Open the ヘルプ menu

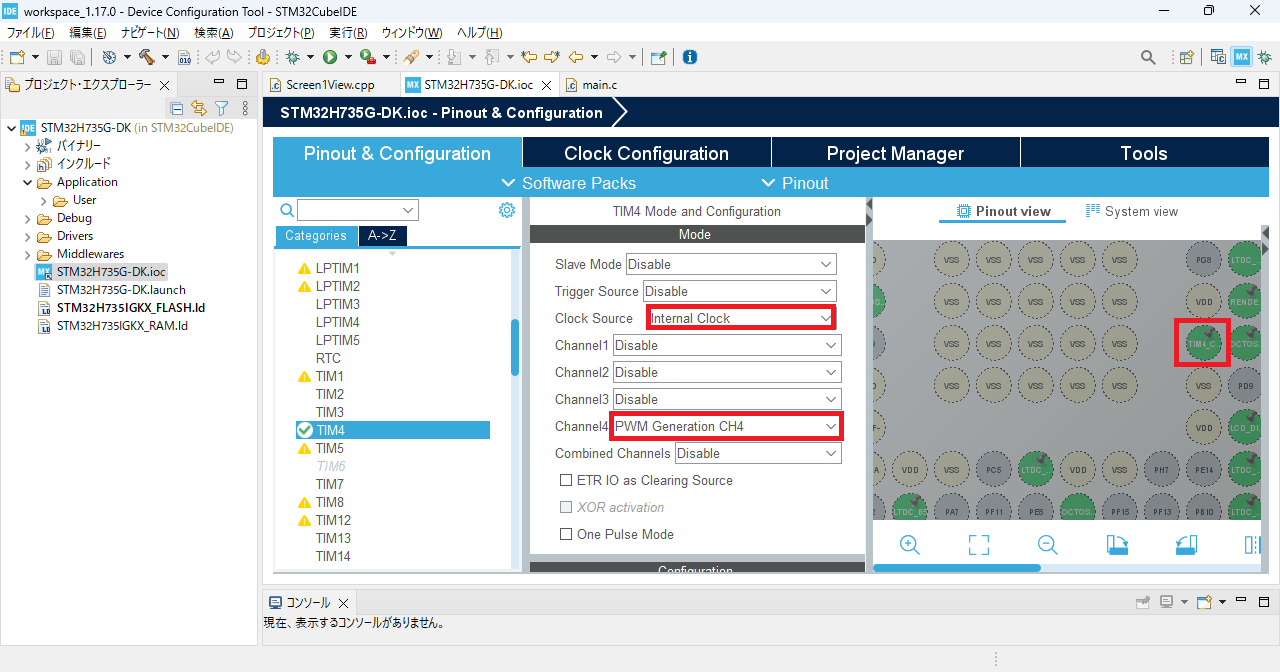tap(479, 33)
